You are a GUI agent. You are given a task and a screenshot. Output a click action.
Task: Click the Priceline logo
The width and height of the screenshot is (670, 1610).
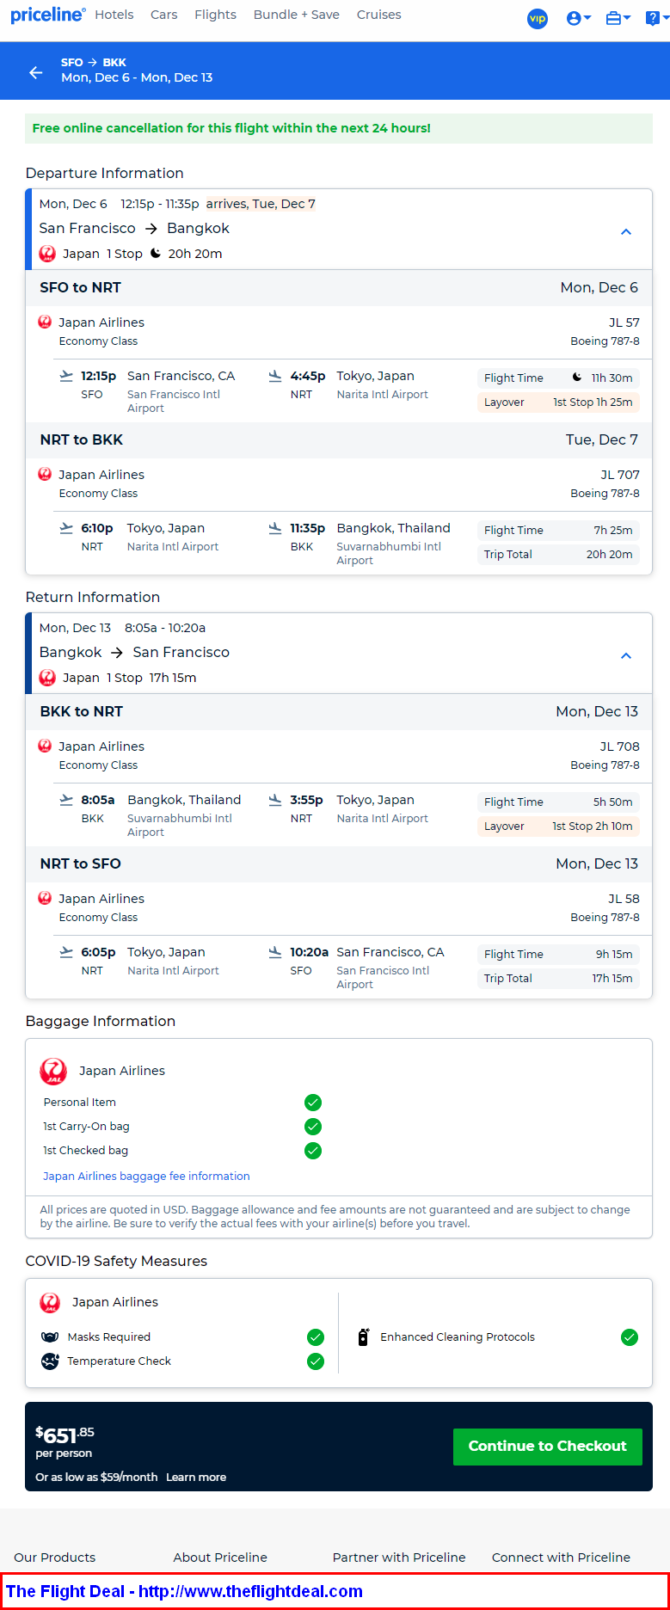(48, 15)
